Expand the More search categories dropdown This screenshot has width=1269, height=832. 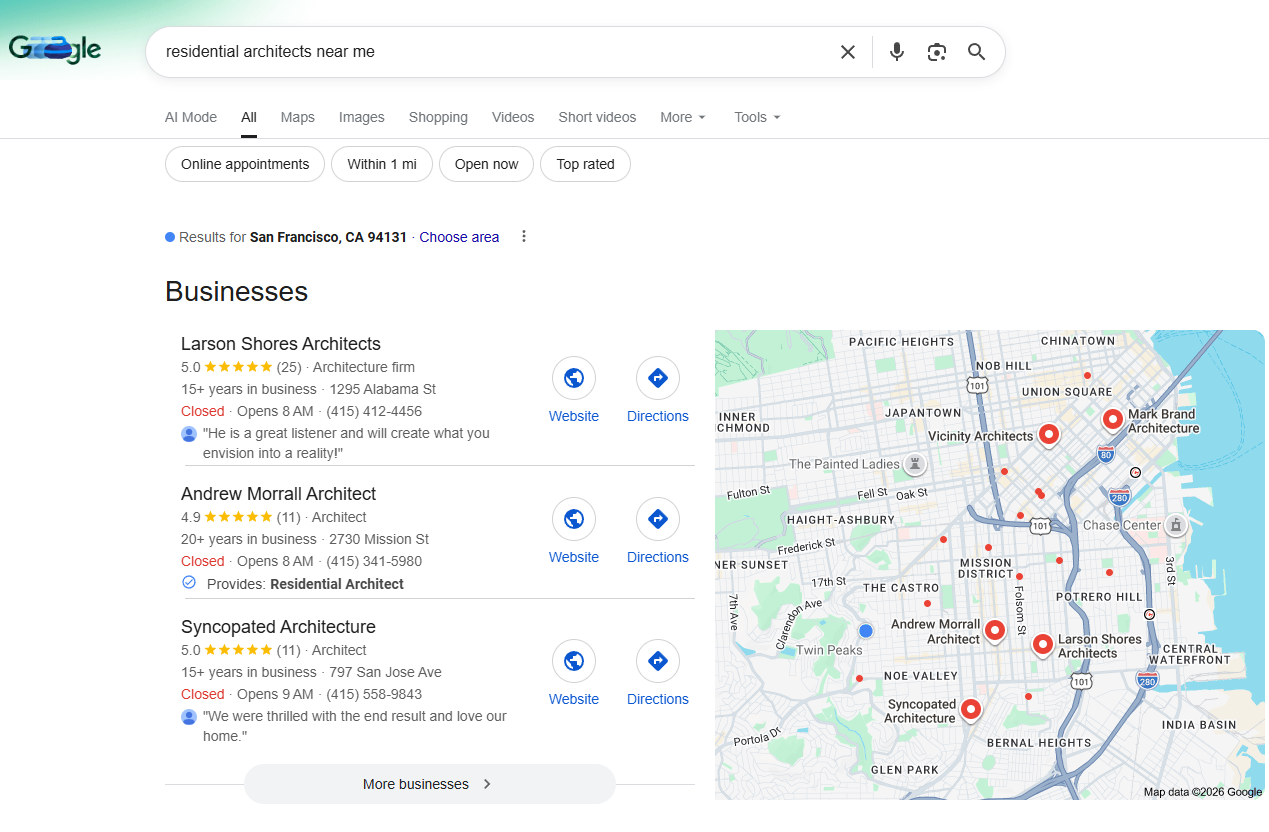tap(683, 117)
